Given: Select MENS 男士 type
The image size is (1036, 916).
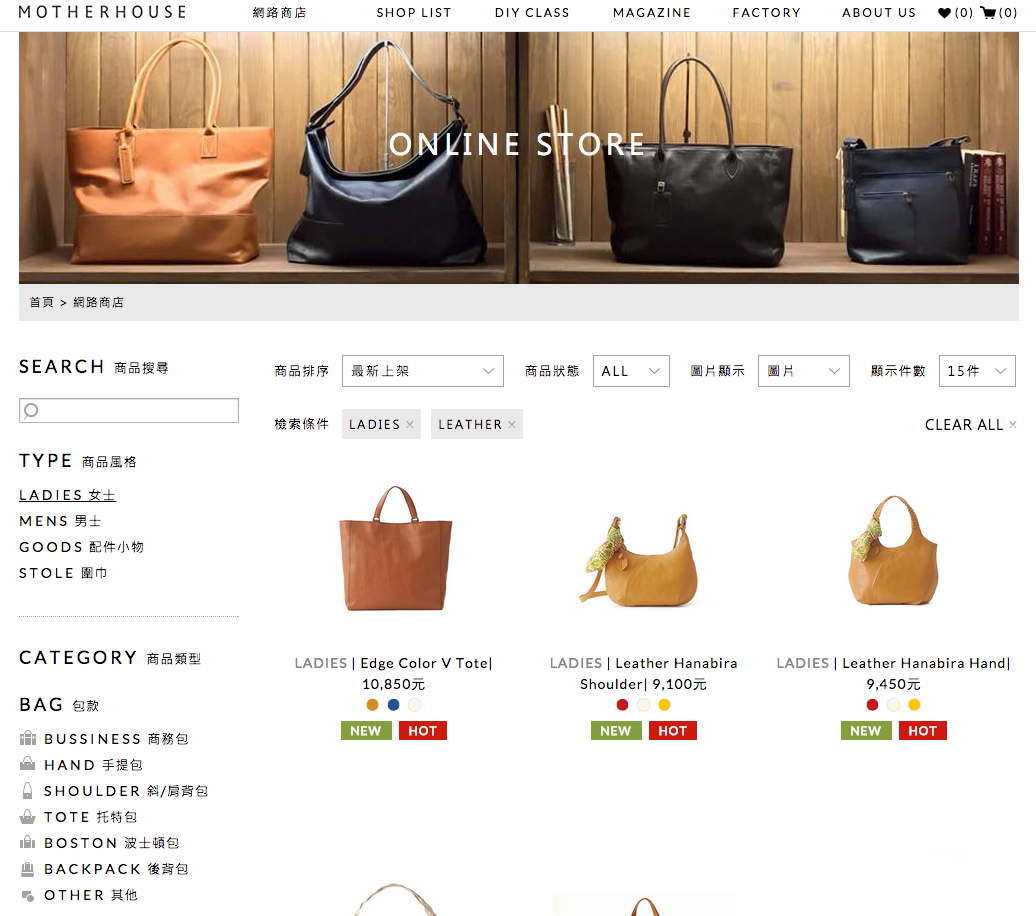Looking at the screenshot, I should [60, 521].
